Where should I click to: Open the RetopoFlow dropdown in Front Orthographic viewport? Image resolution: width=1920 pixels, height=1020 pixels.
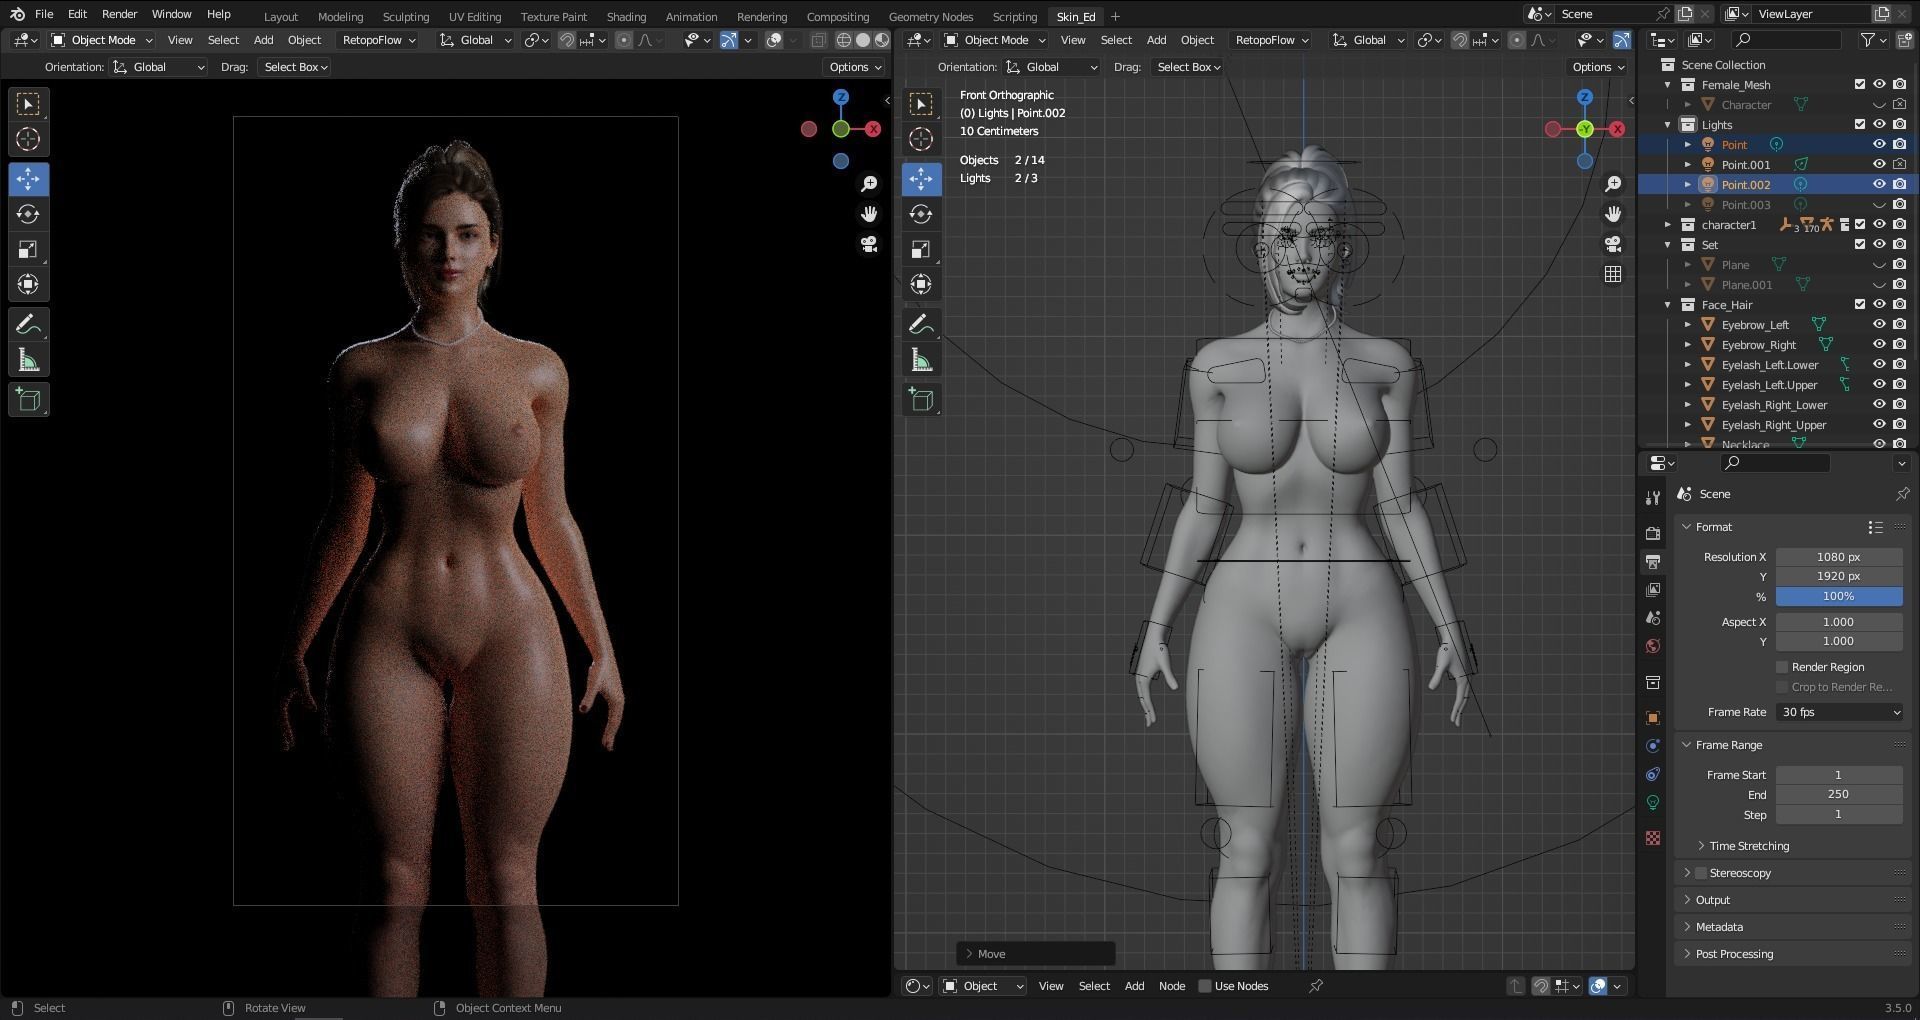[x=1272, y=40]
